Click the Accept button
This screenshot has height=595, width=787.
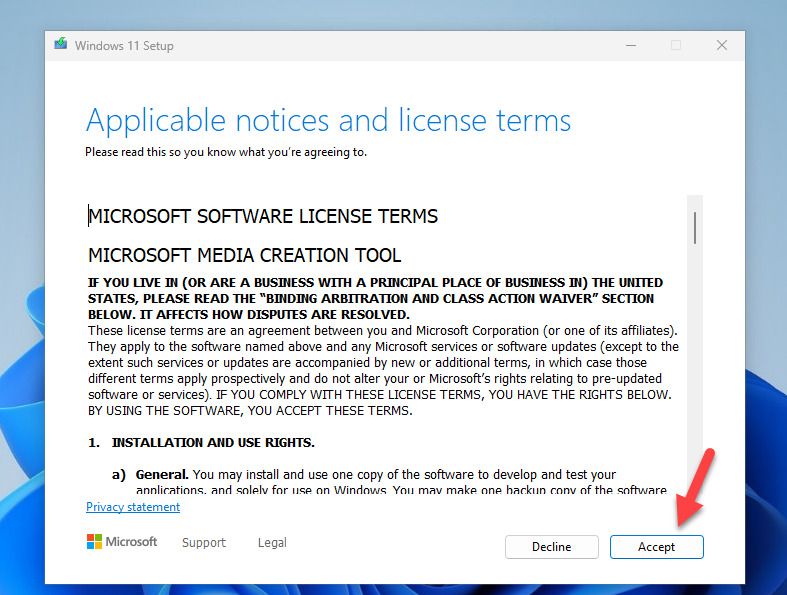[657, 547]
